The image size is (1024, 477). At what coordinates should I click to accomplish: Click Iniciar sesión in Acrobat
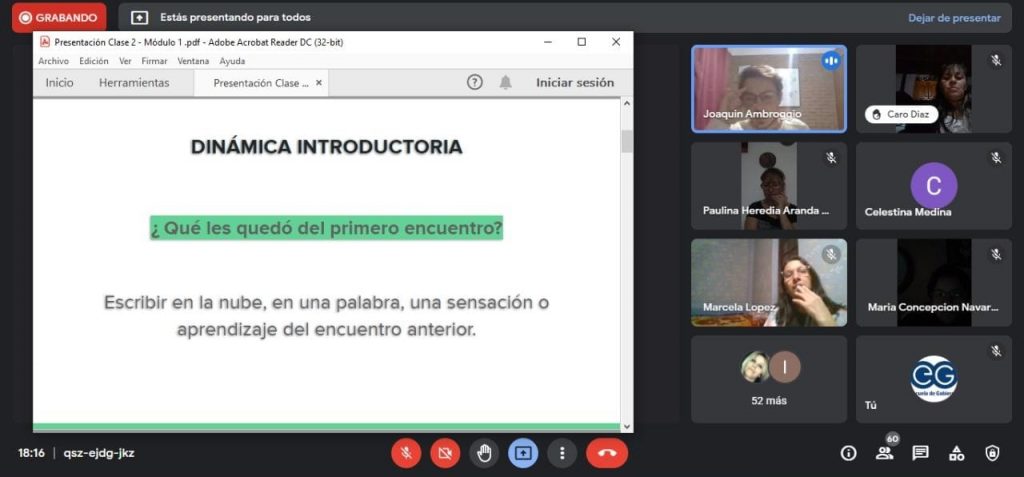[x=575, y=83]
